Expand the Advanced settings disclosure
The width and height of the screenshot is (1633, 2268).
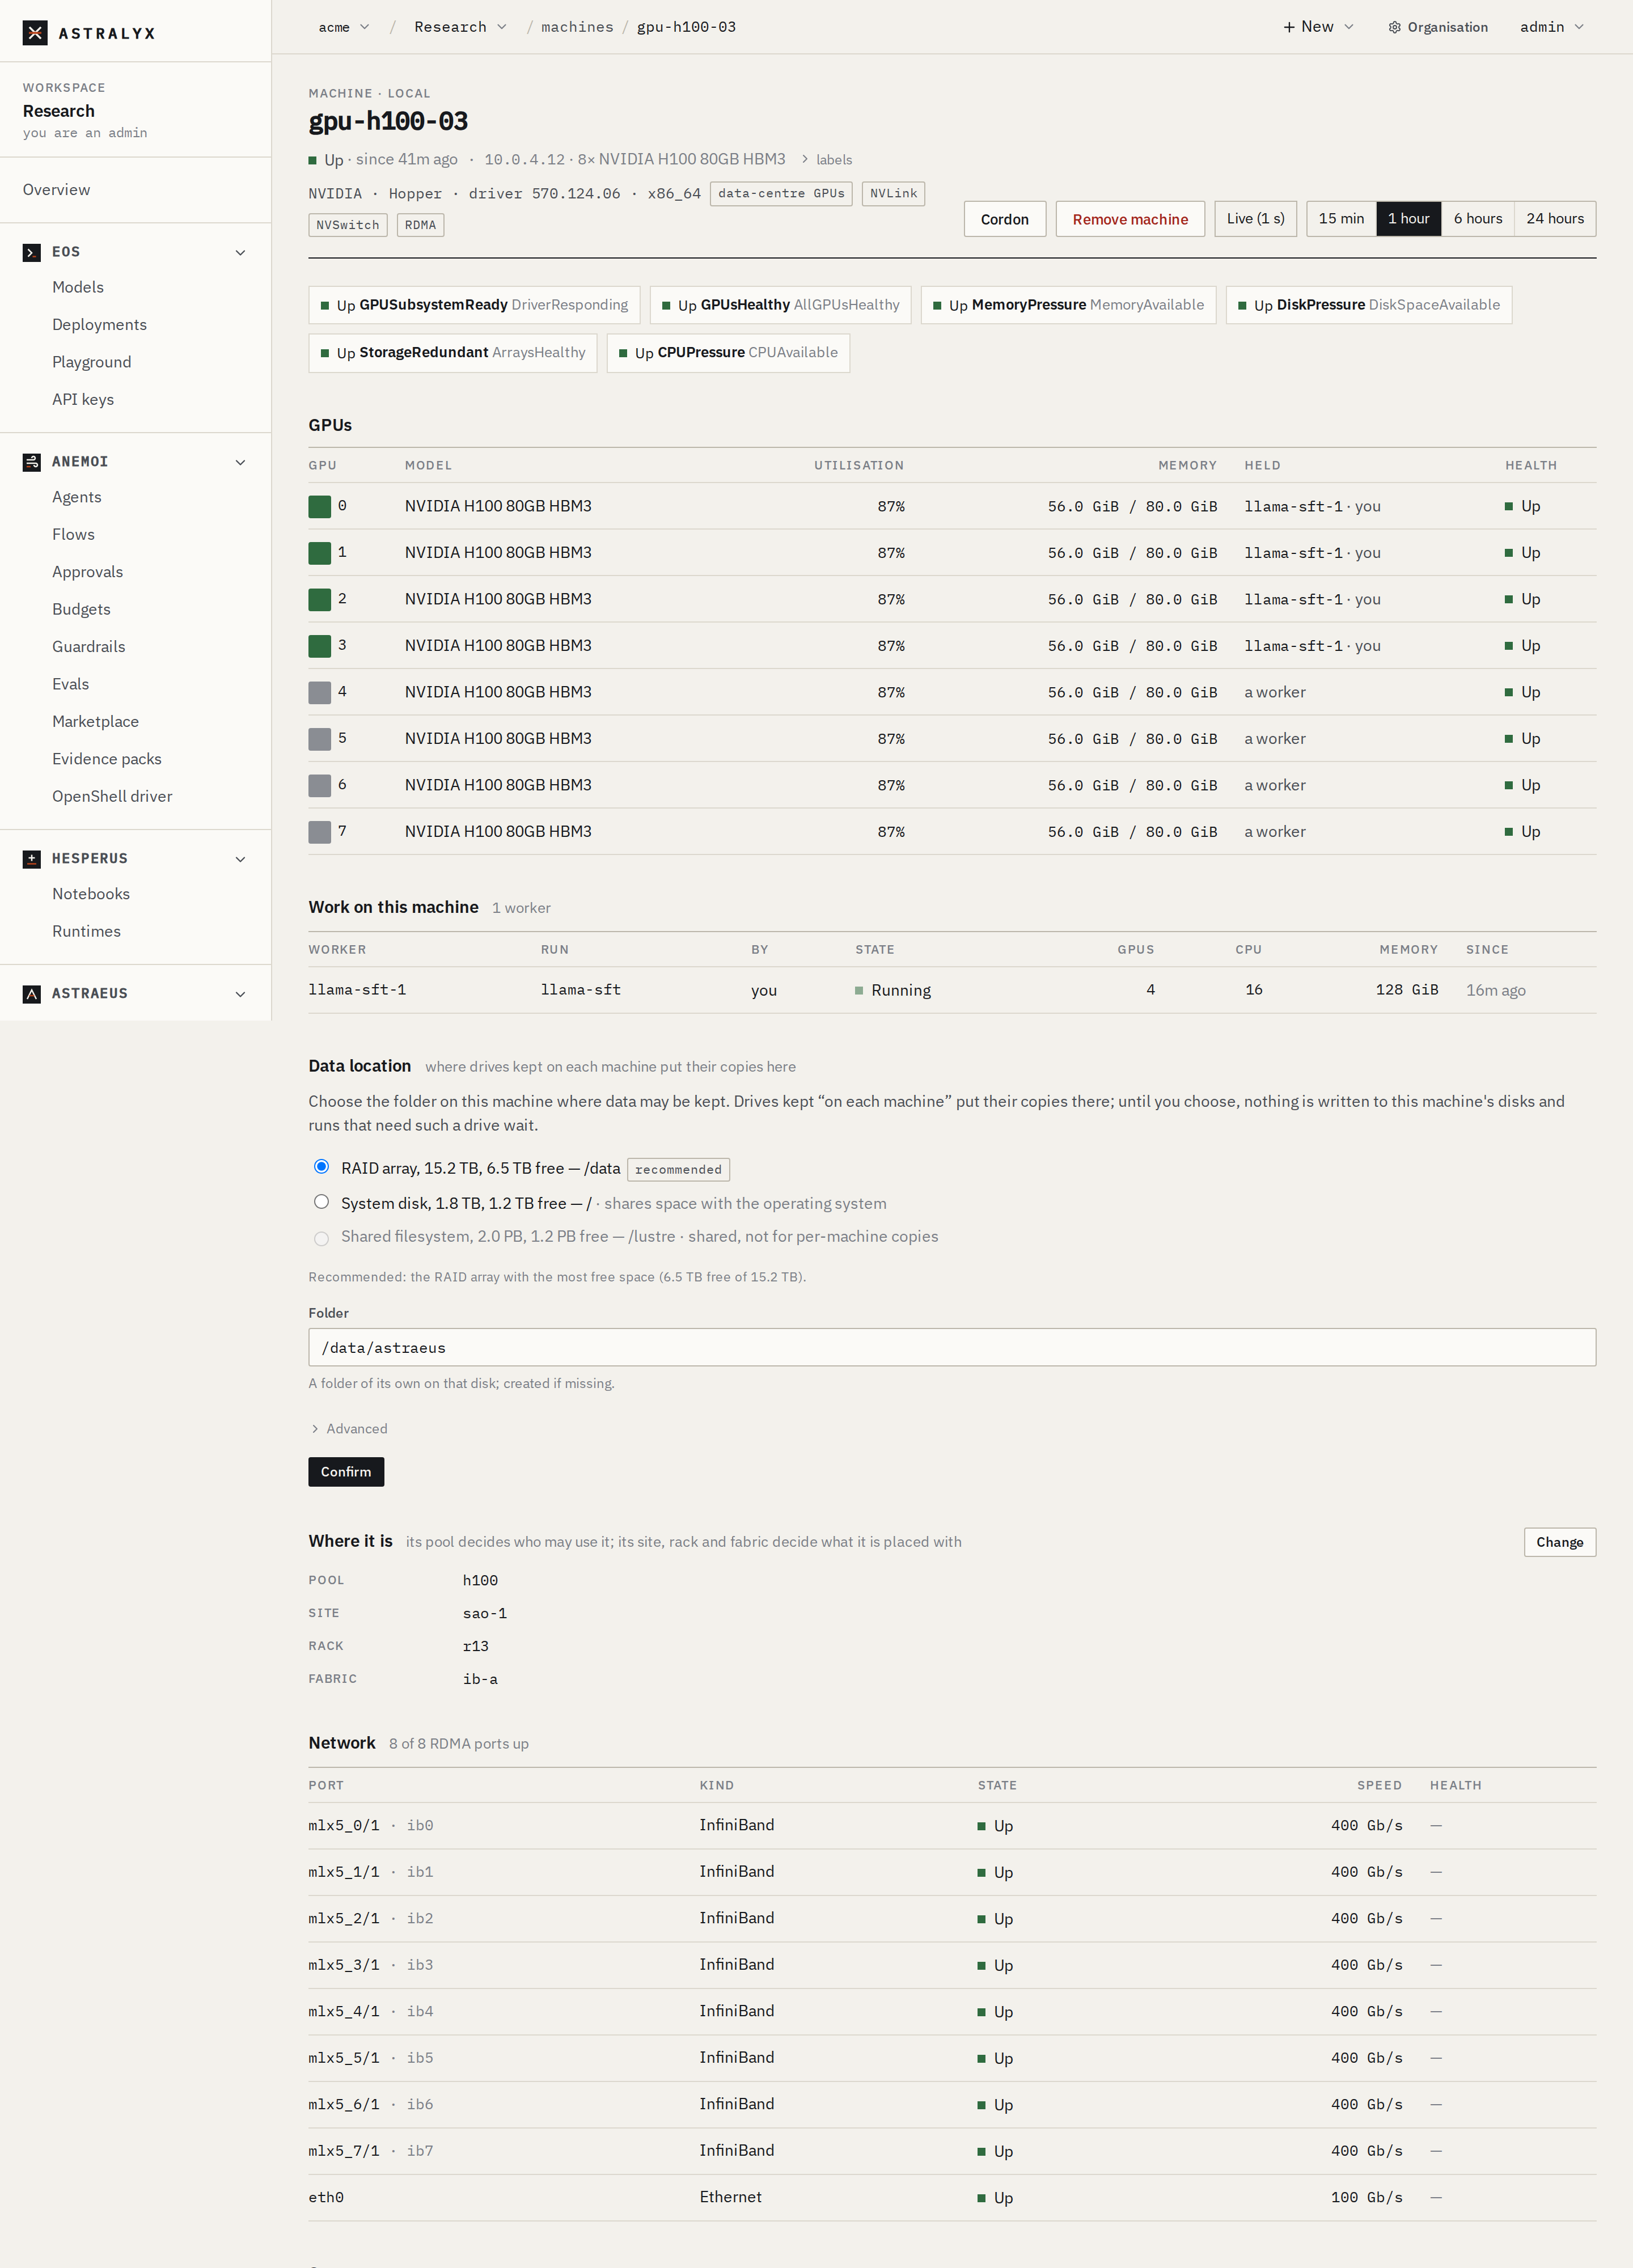(349, 1429)
